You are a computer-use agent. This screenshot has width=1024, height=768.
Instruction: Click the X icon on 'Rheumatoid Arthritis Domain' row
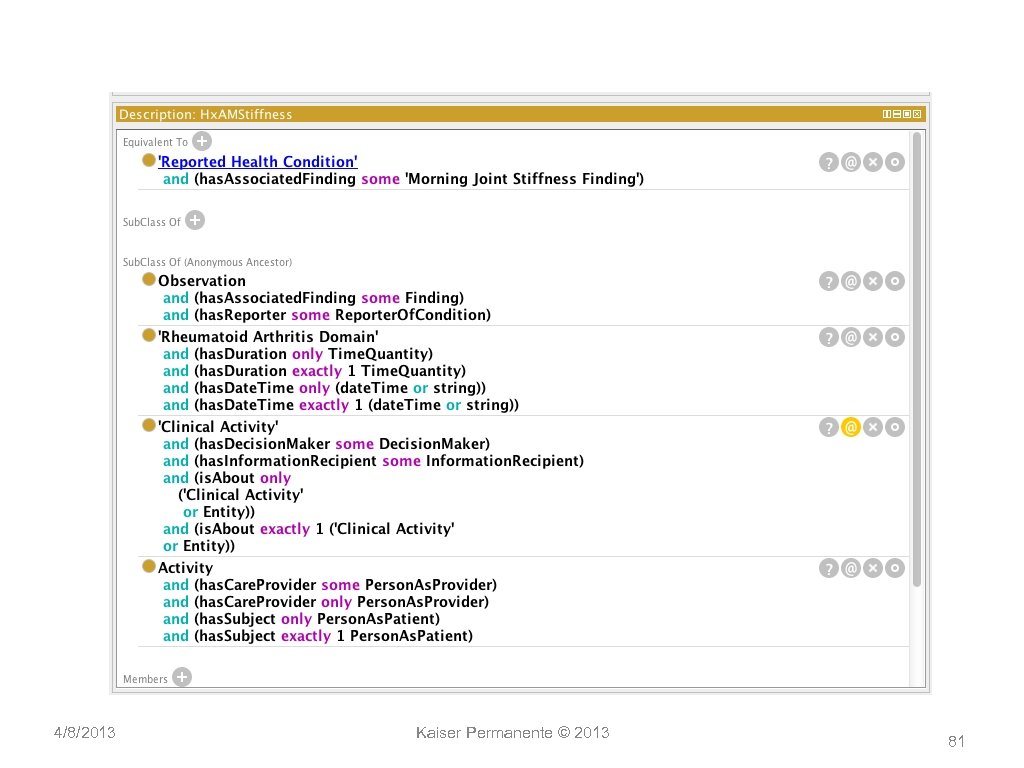[x=873, y=338]
